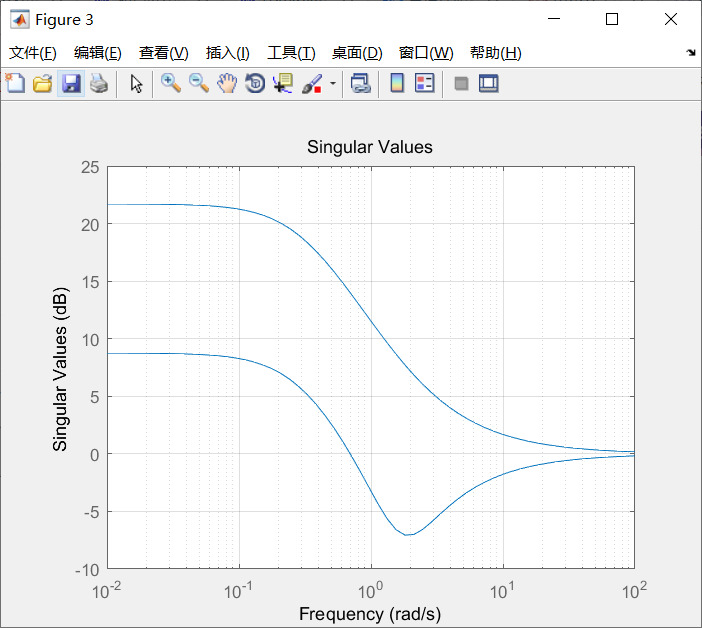Open a file with the folder icon

click(43, 84)
